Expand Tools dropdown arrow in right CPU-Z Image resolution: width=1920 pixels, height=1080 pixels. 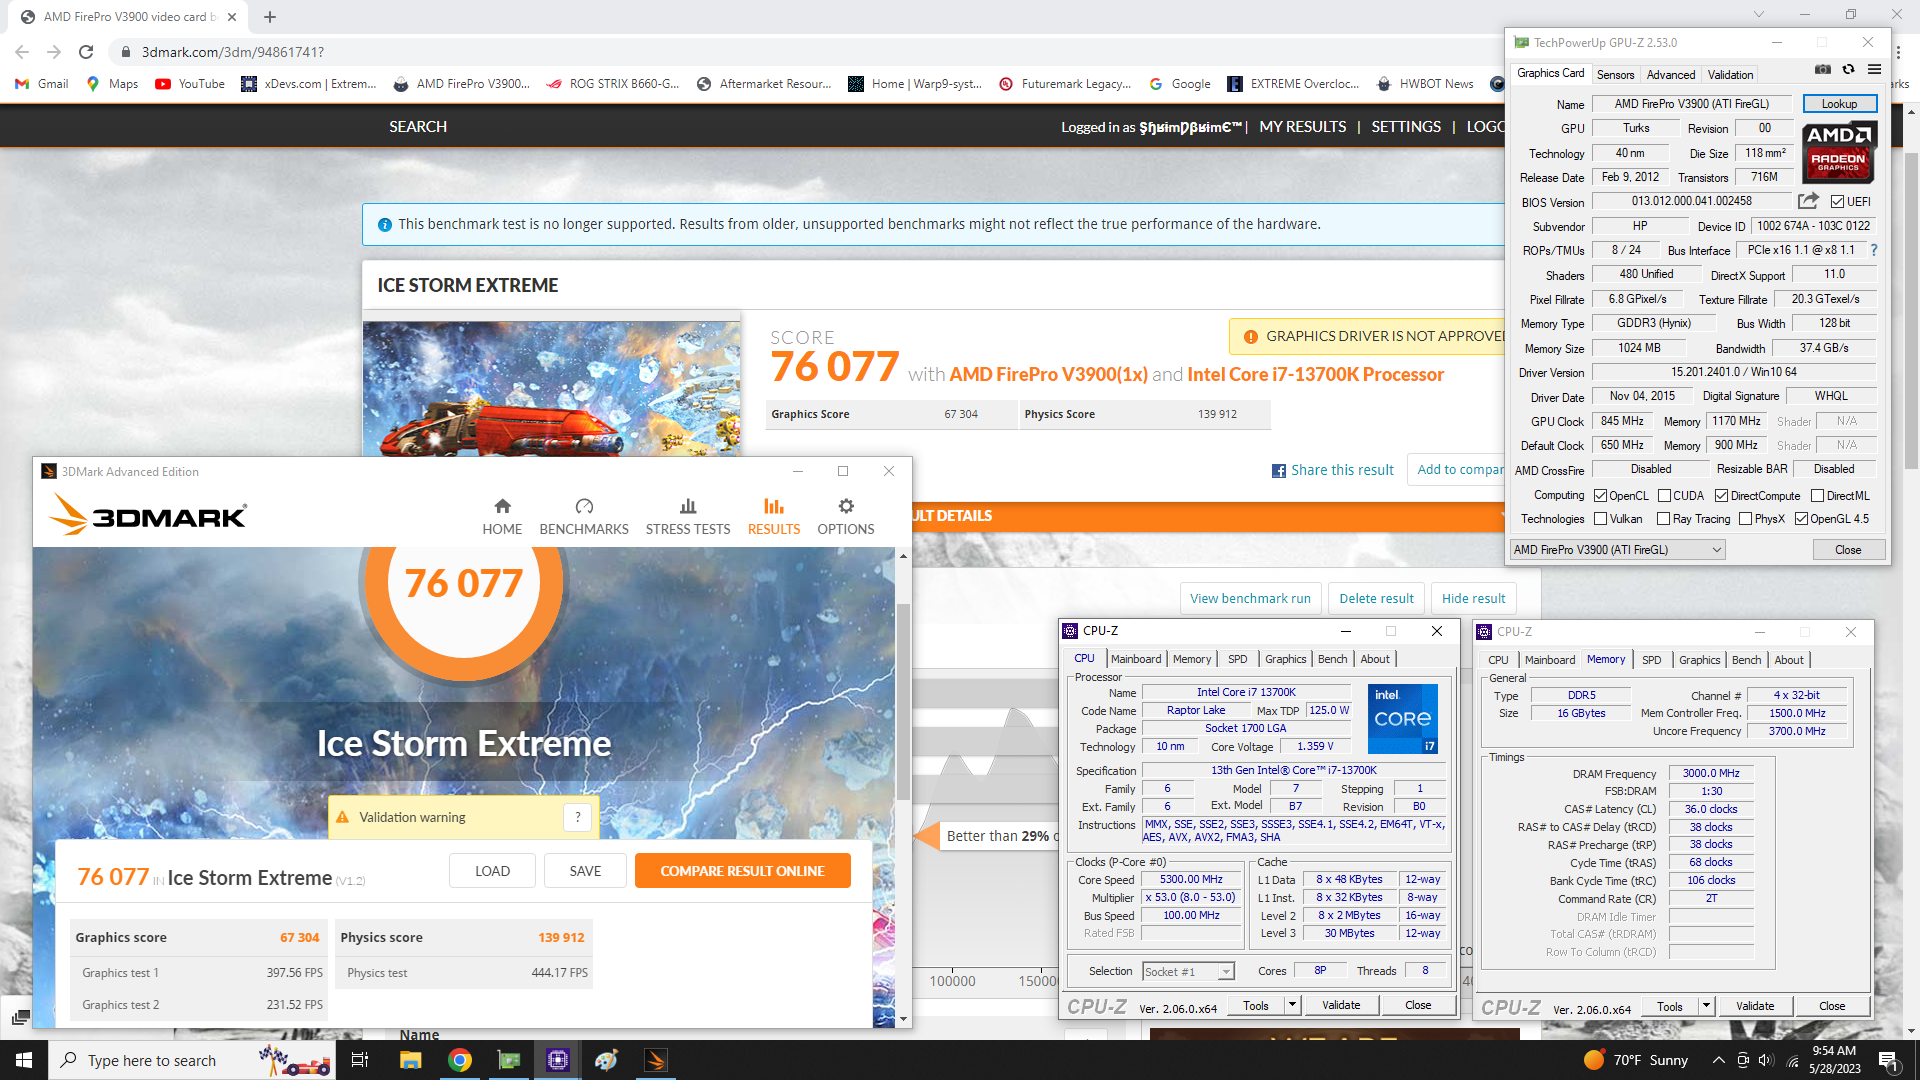tap(1706, 1006)
